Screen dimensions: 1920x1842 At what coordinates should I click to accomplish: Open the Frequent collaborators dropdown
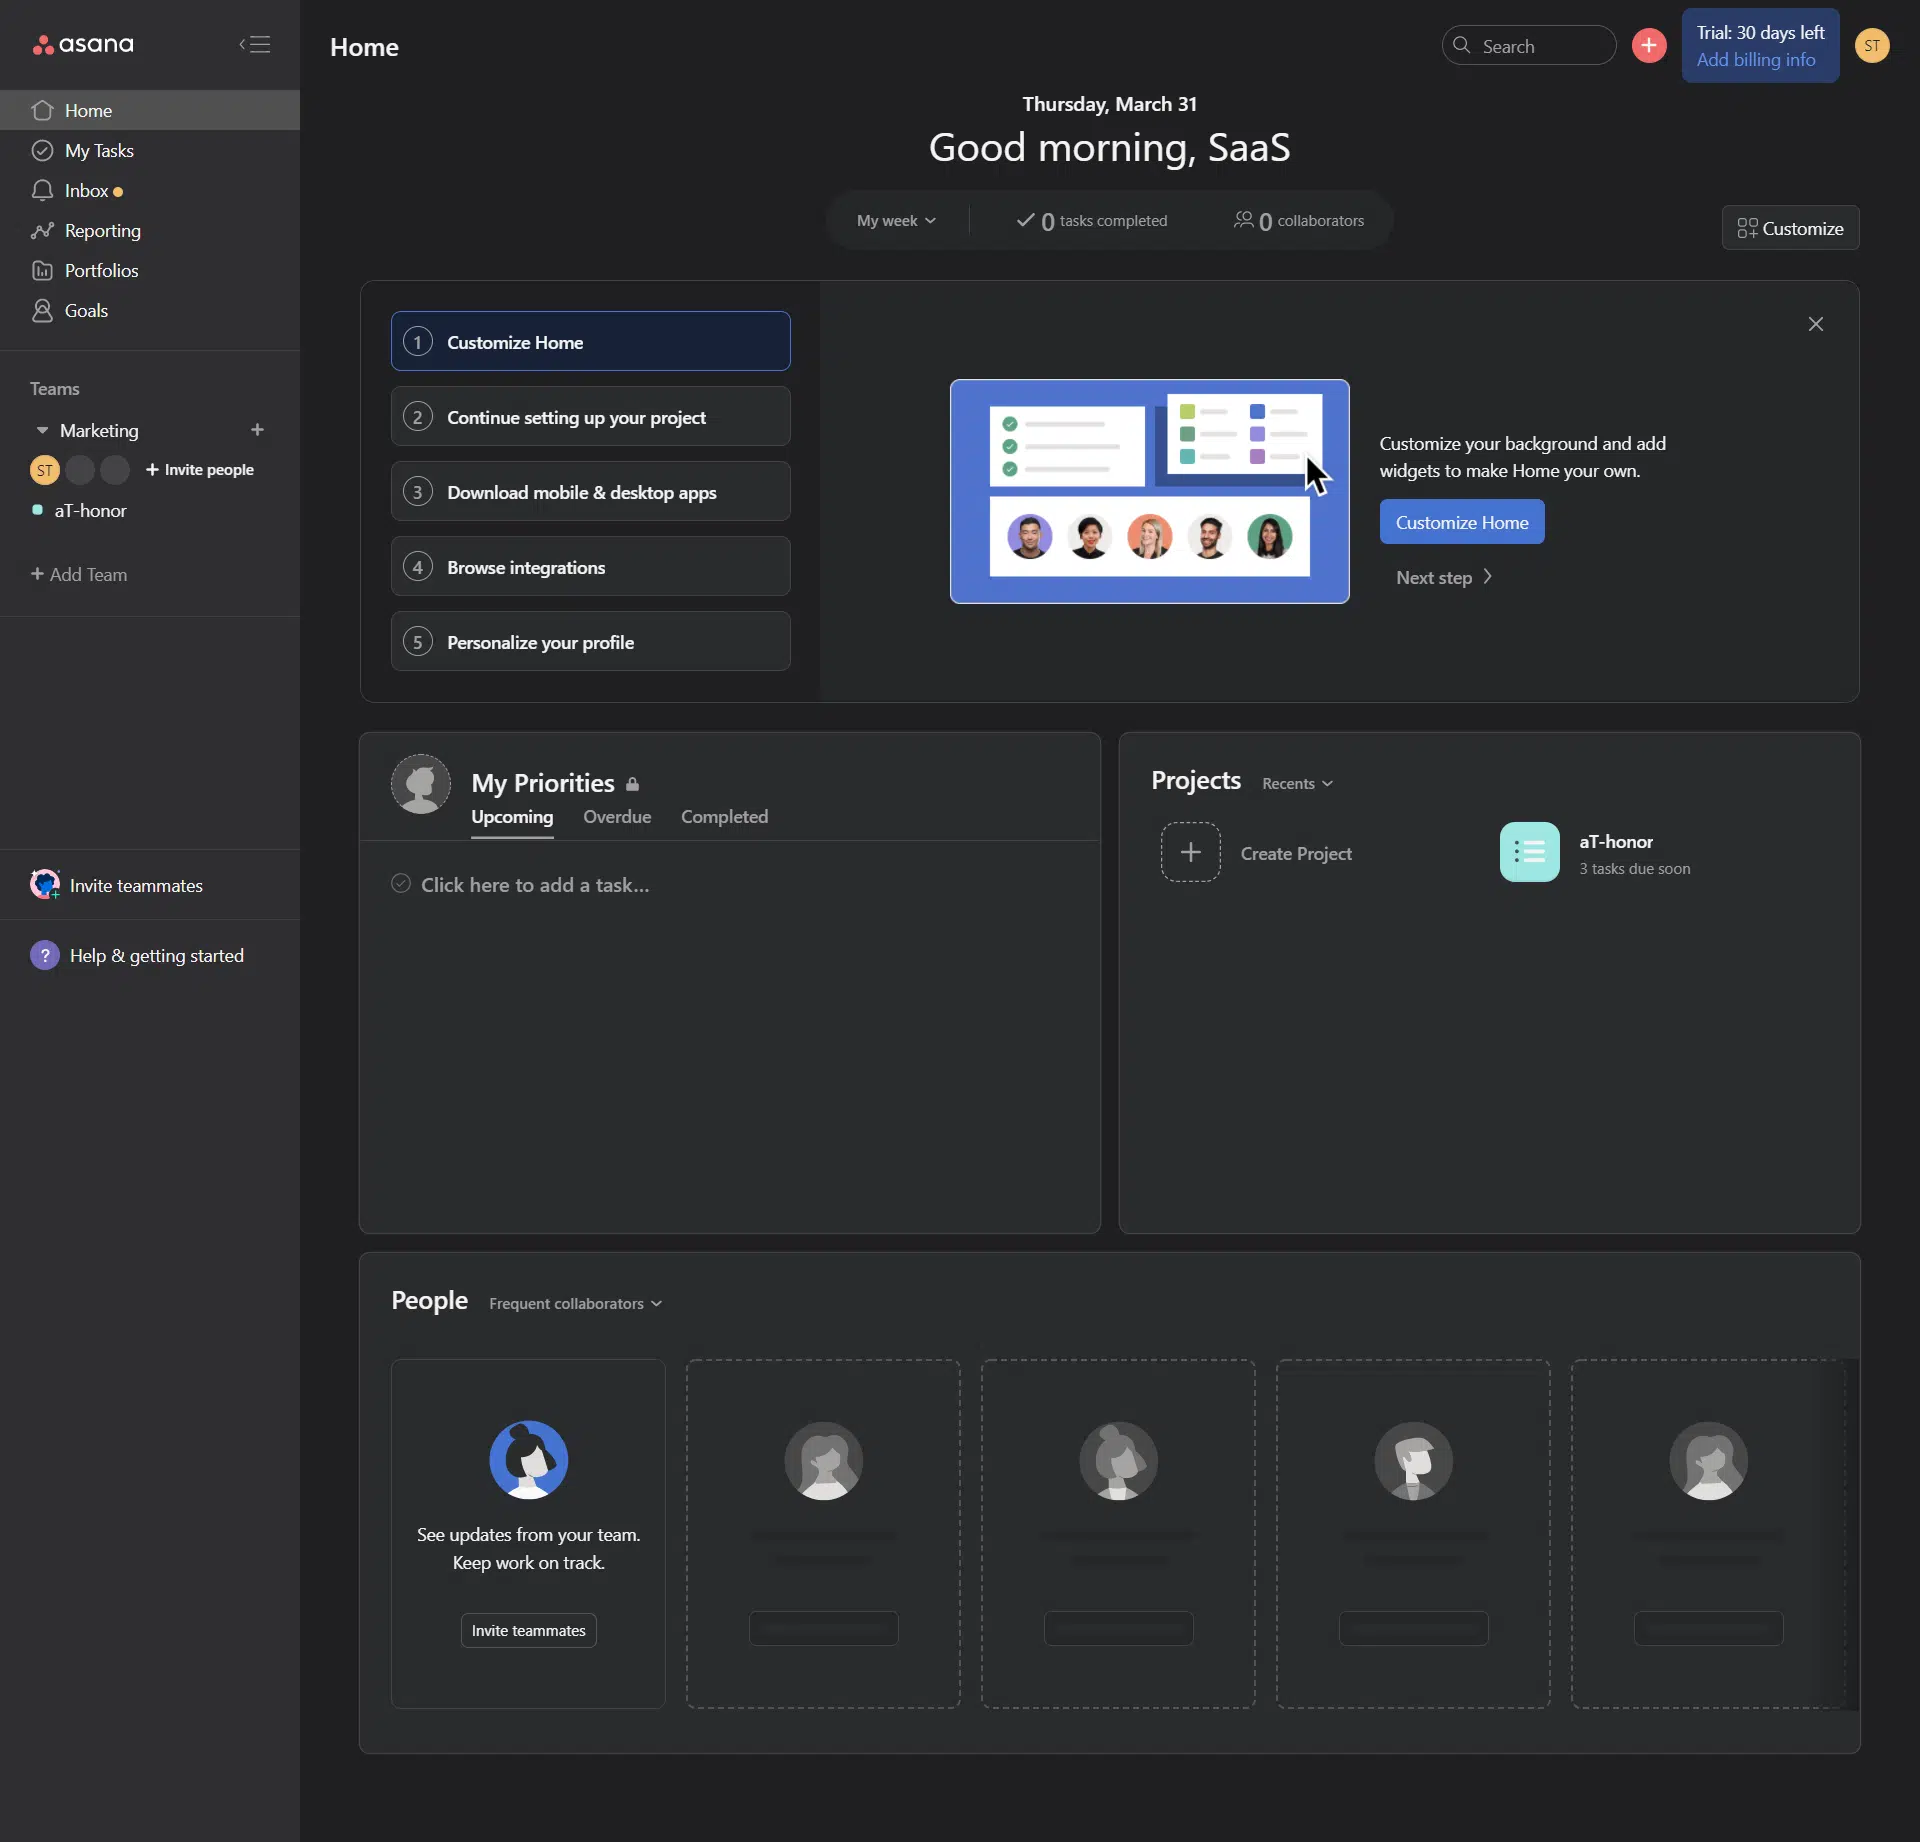575,1303
